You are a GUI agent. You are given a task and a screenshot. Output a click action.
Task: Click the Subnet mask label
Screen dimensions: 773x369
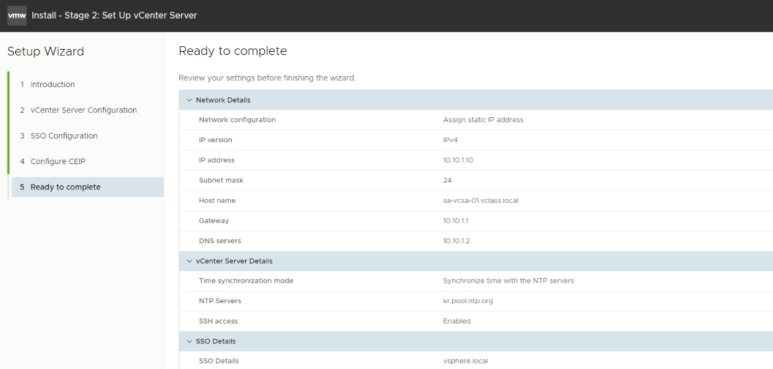(x=221, y=180)
